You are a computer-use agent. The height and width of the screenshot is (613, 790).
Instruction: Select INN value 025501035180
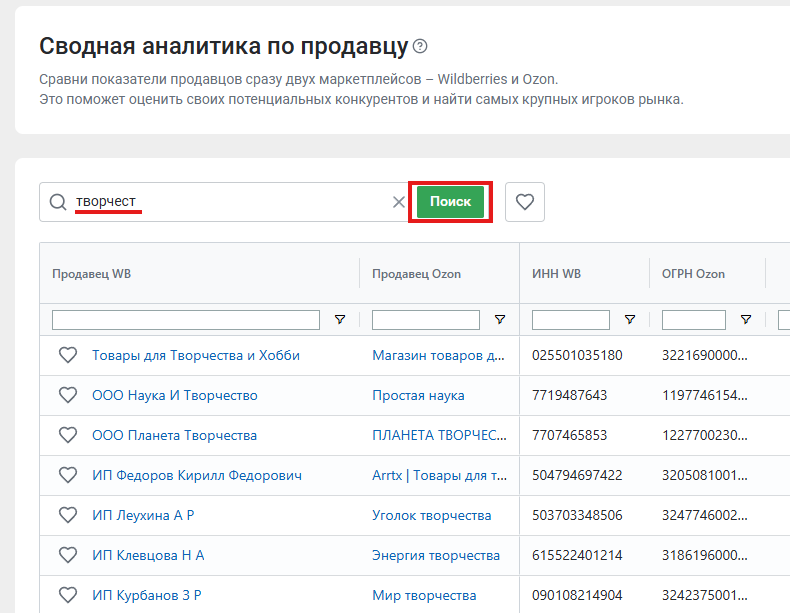click(x=577, y=356)
